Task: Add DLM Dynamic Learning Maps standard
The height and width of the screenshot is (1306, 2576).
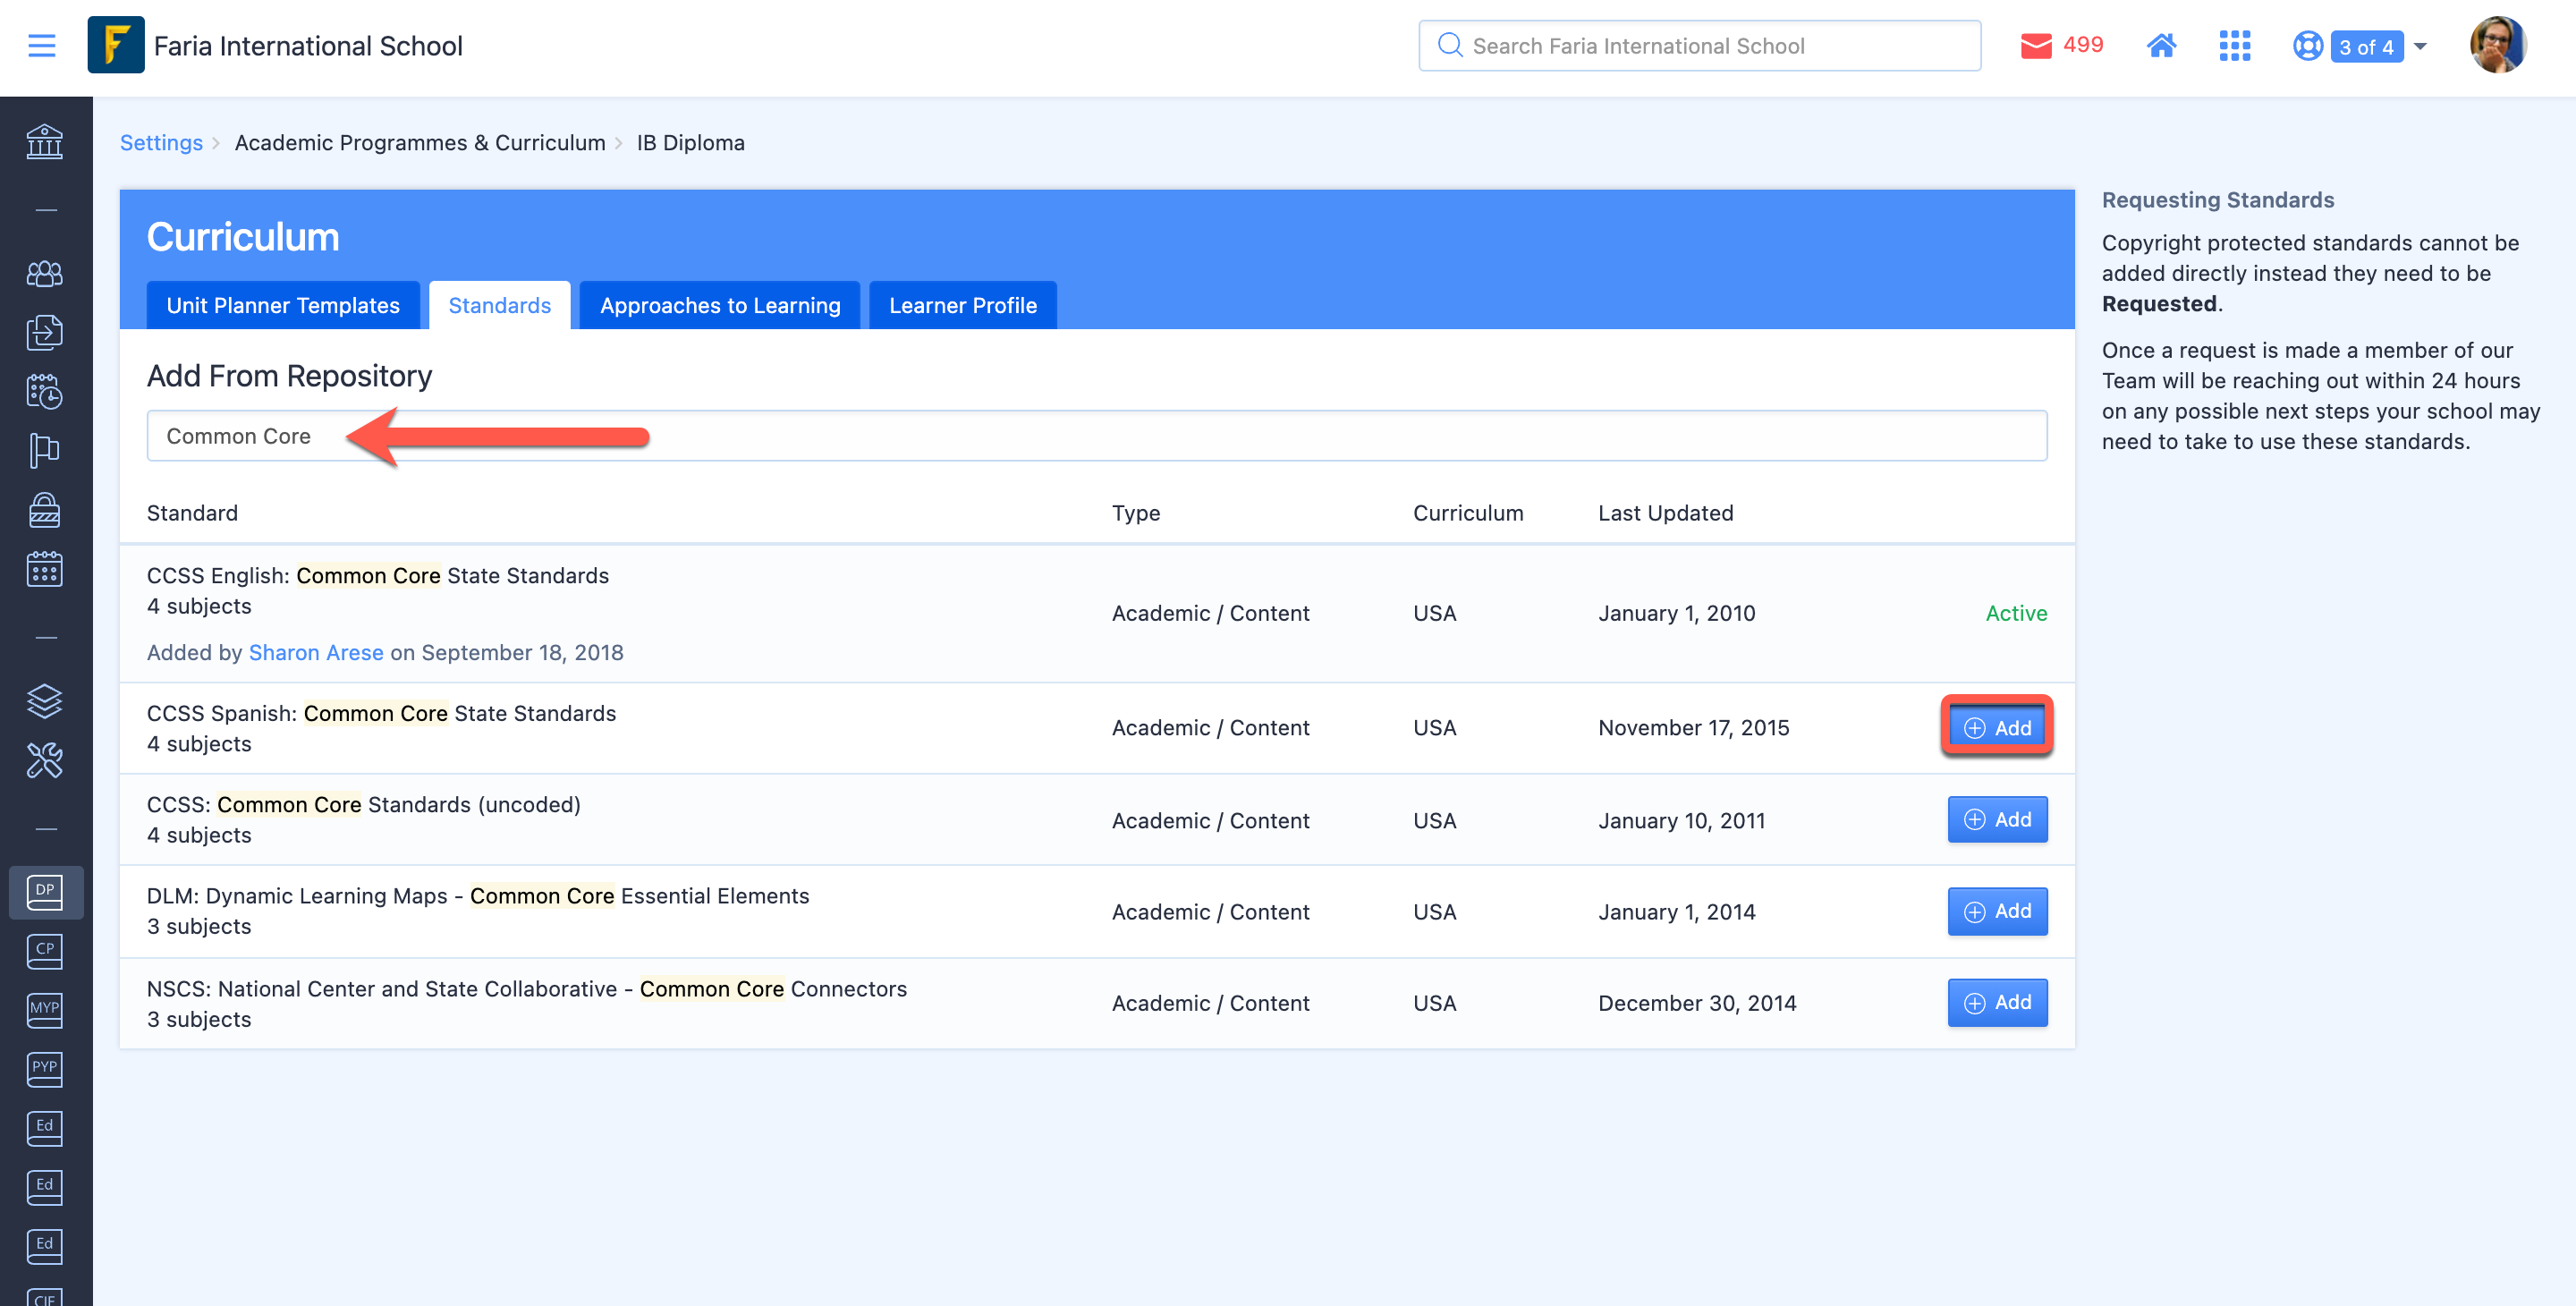Action: click(1997, 911)
